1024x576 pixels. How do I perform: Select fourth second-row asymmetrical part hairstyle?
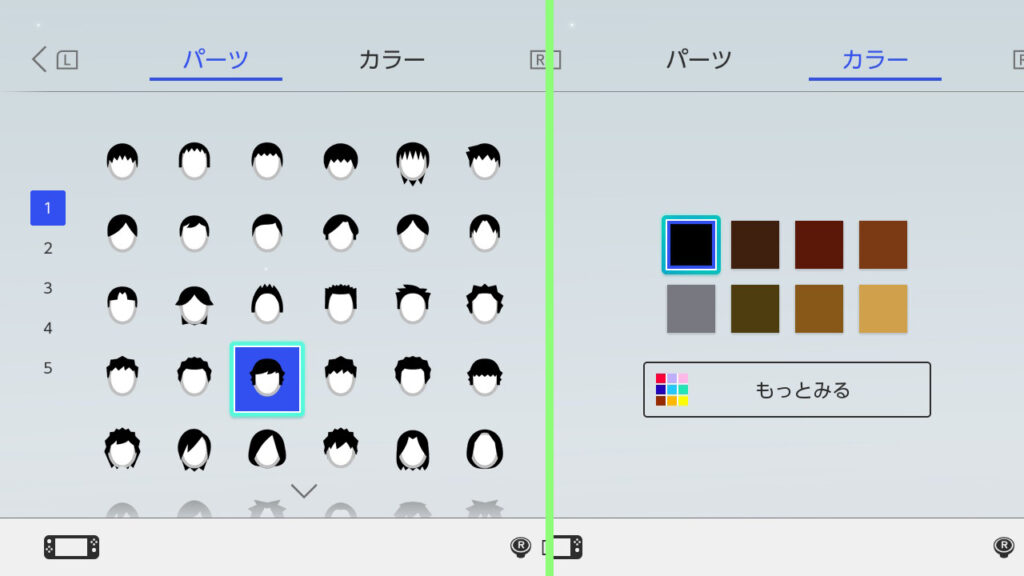click(x=340, y=232)
